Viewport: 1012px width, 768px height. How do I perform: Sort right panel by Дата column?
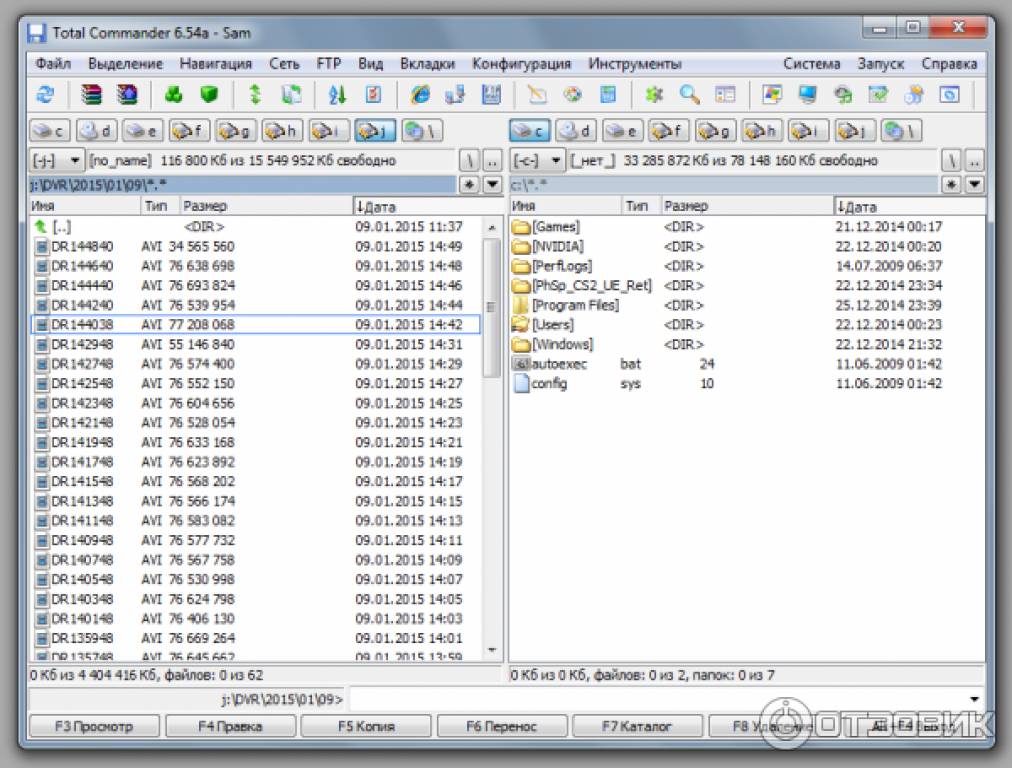click(909, 206)
